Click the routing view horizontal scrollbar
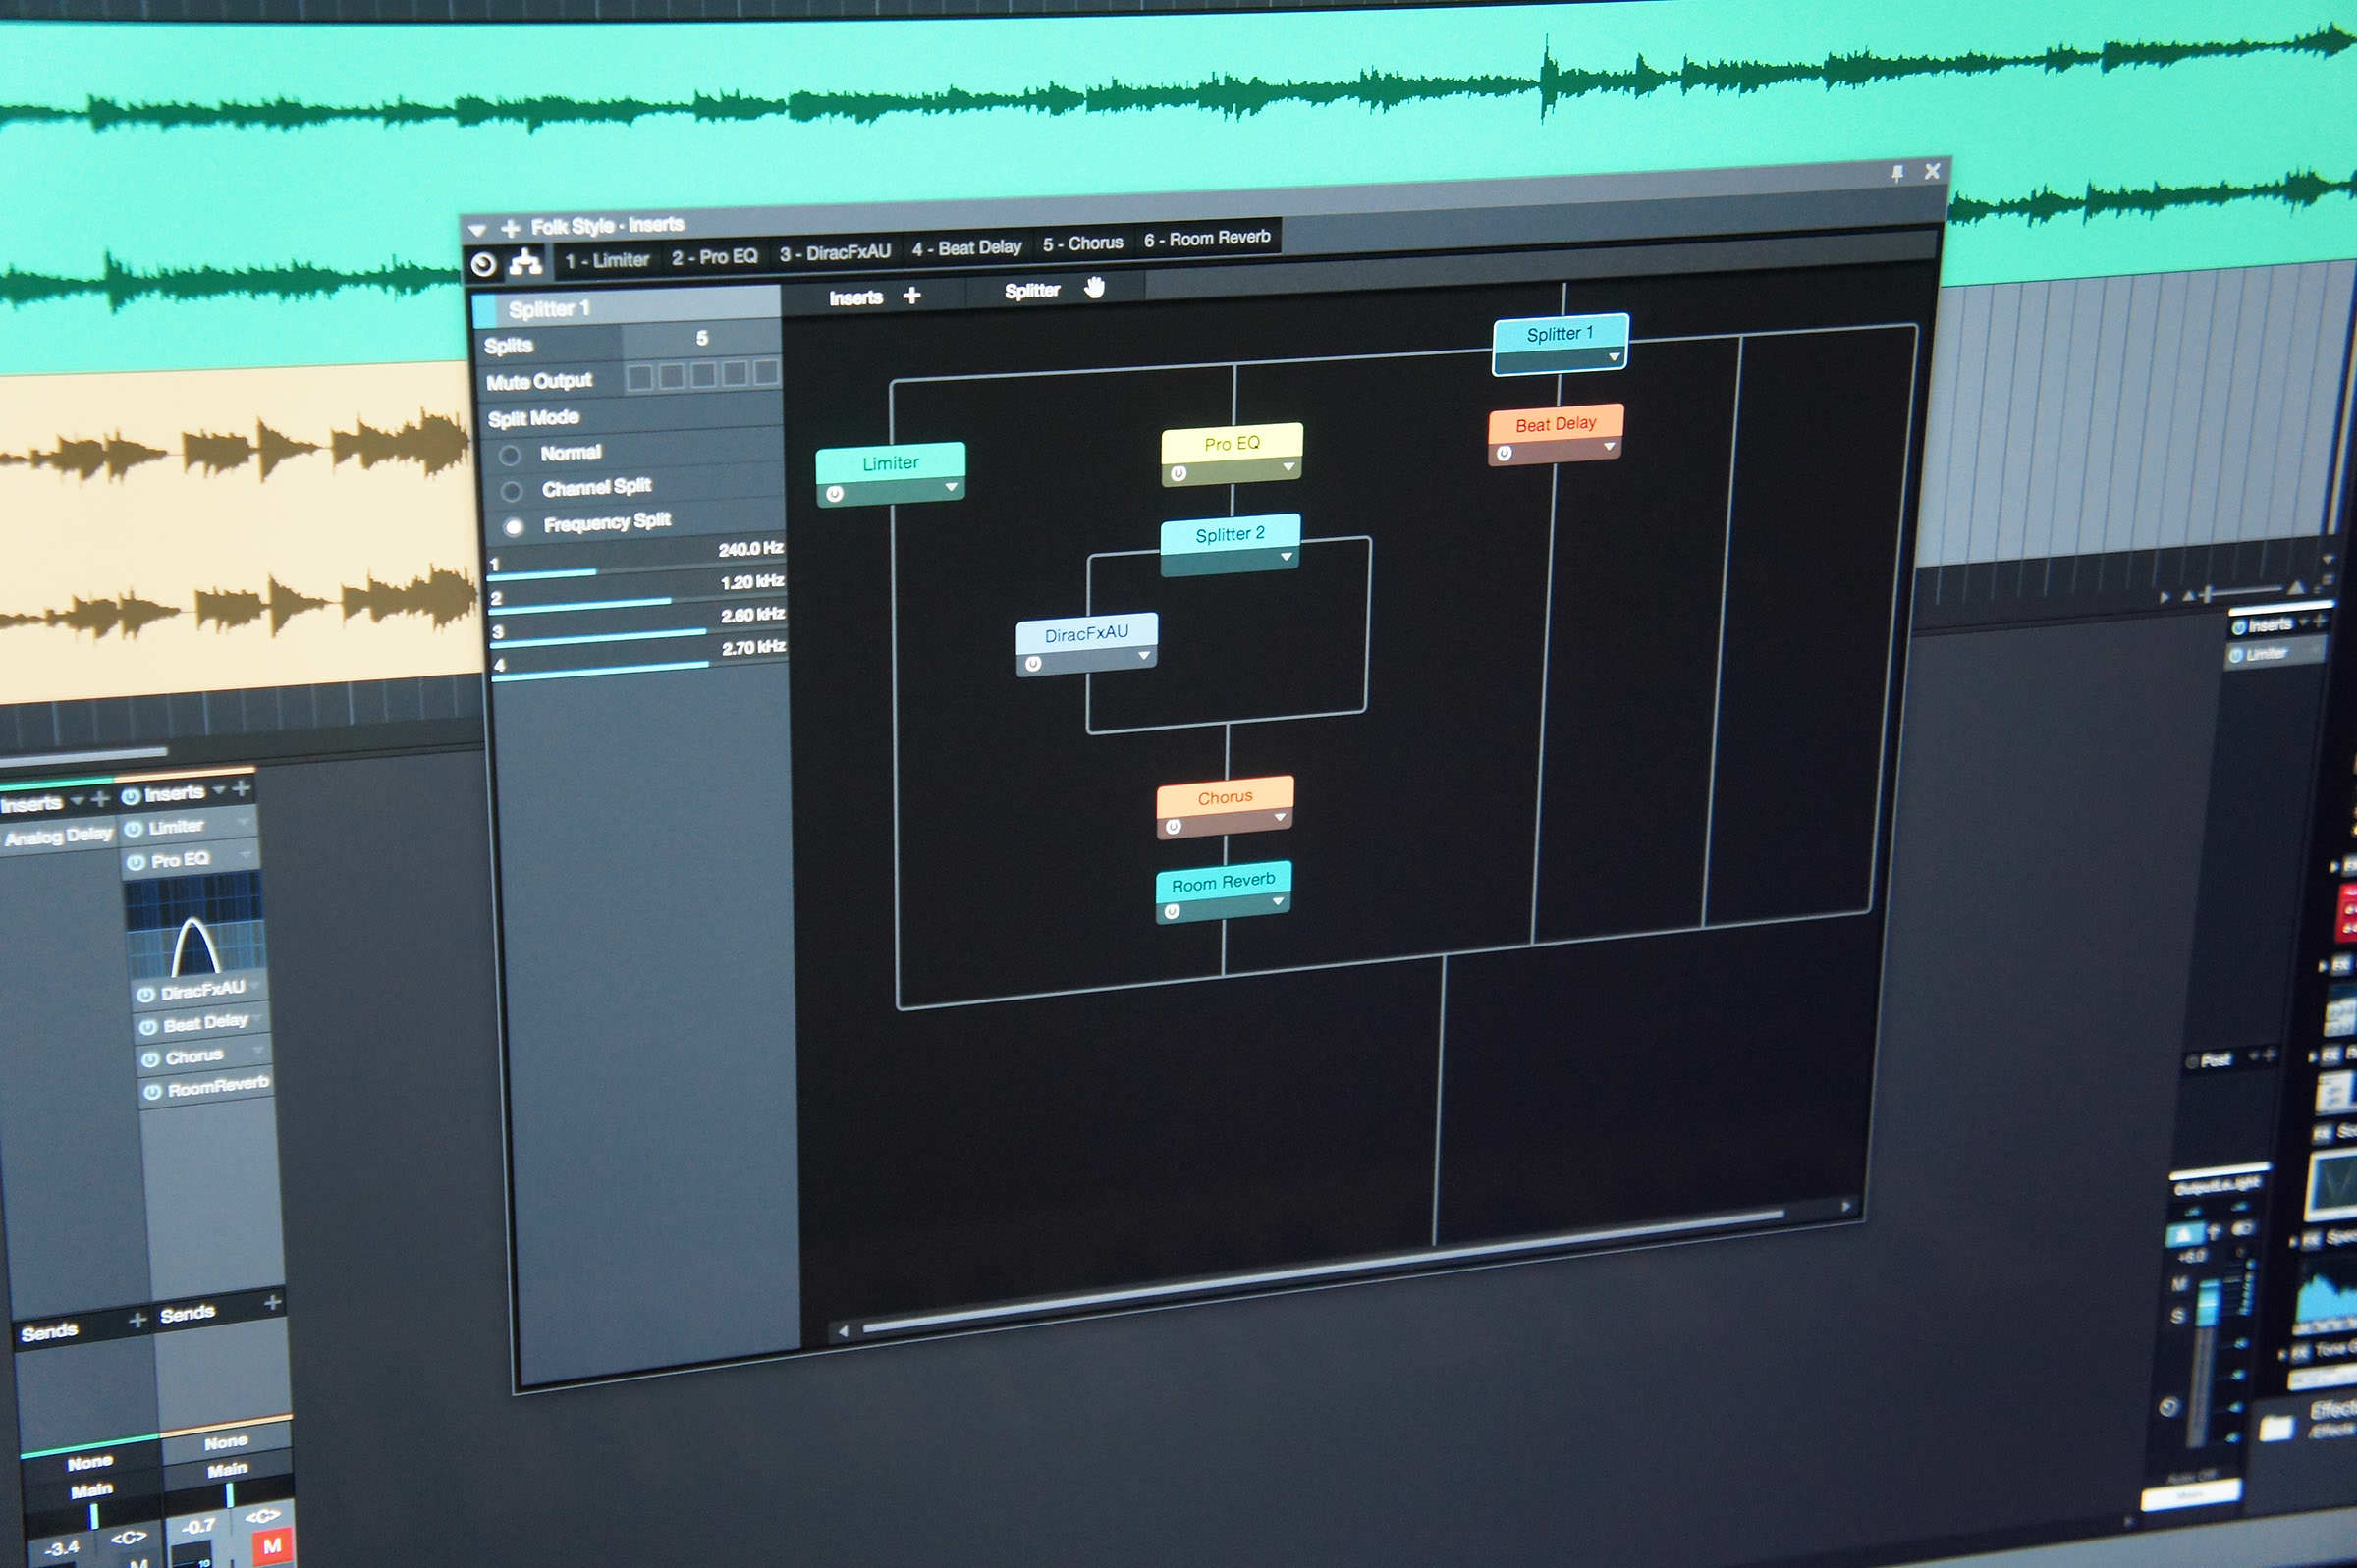 click(x=1322, y=1272)
